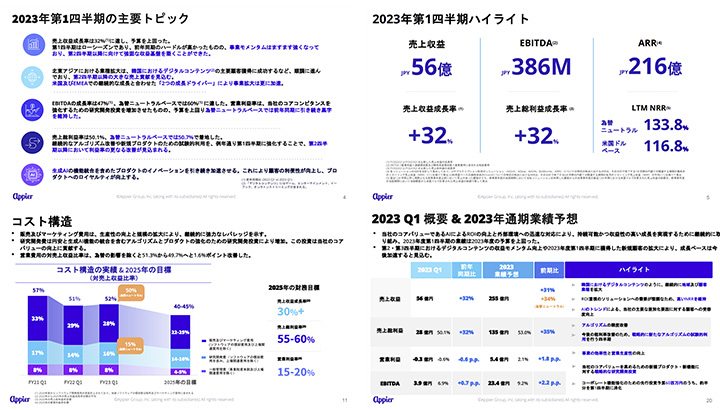
Task: Click the EBITDA row label in the table
Action: coord(390,383)
